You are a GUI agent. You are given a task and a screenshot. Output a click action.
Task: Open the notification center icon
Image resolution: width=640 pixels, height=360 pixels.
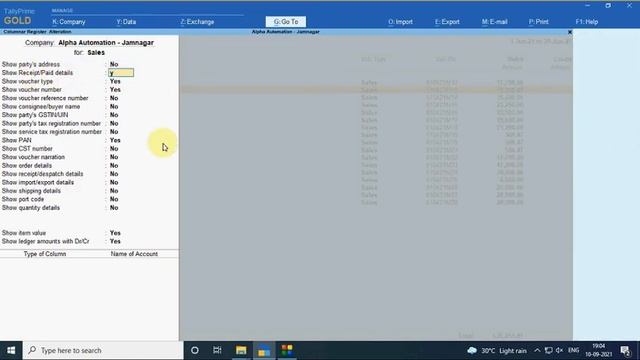tap(625, 351)
